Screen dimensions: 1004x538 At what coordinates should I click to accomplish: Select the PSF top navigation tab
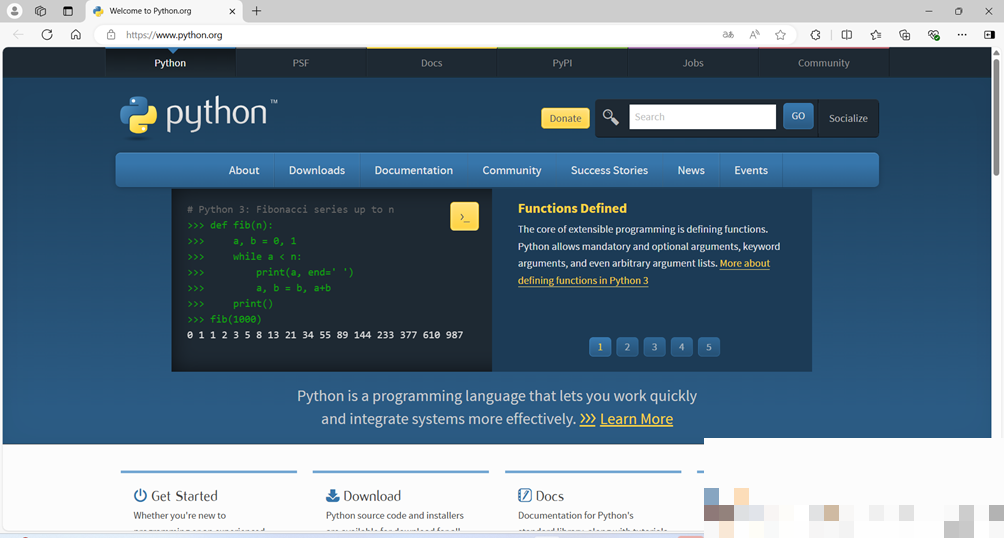301,63
